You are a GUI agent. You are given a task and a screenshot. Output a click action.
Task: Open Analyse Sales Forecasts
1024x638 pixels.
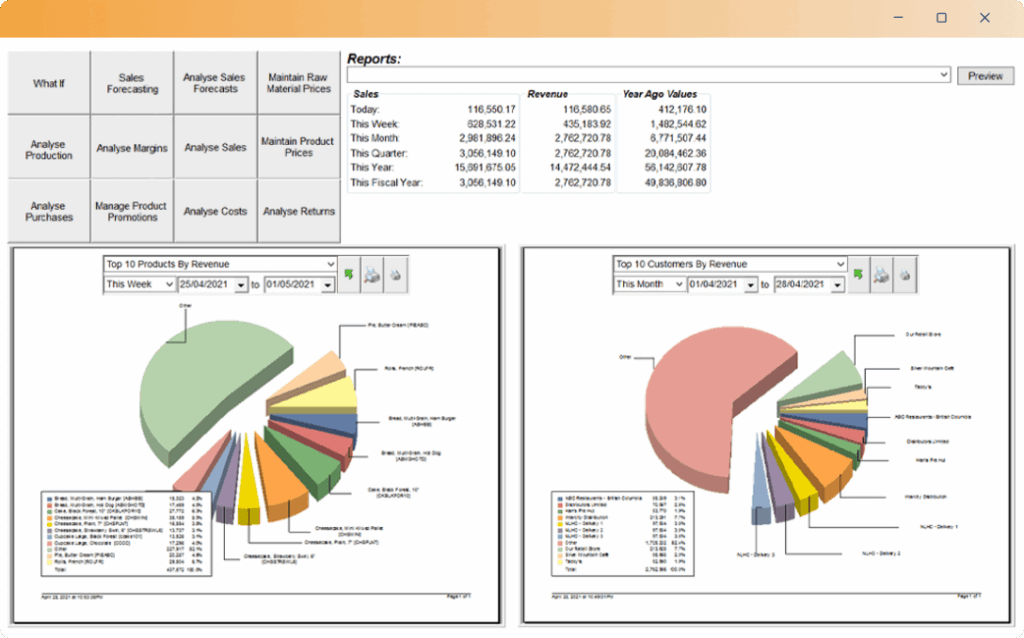(x=215, y=83)
